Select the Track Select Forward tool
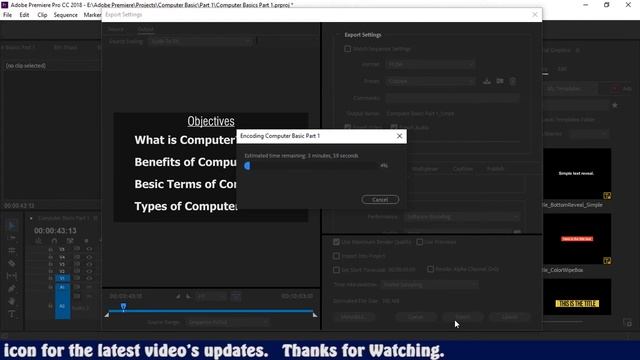Screen dimensions: 640x360 point(12,238)
